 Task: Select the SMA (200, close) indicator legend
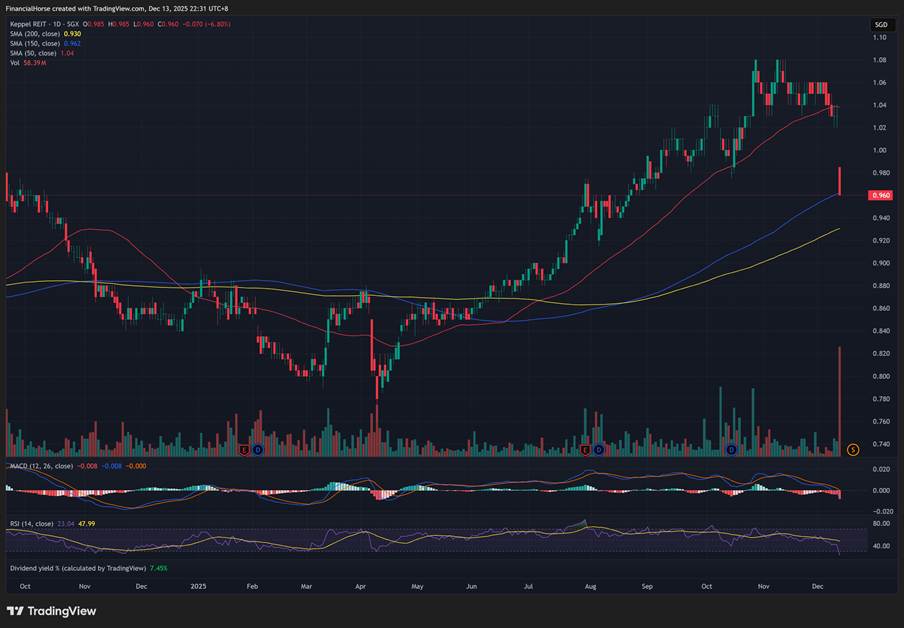[36, 35]
